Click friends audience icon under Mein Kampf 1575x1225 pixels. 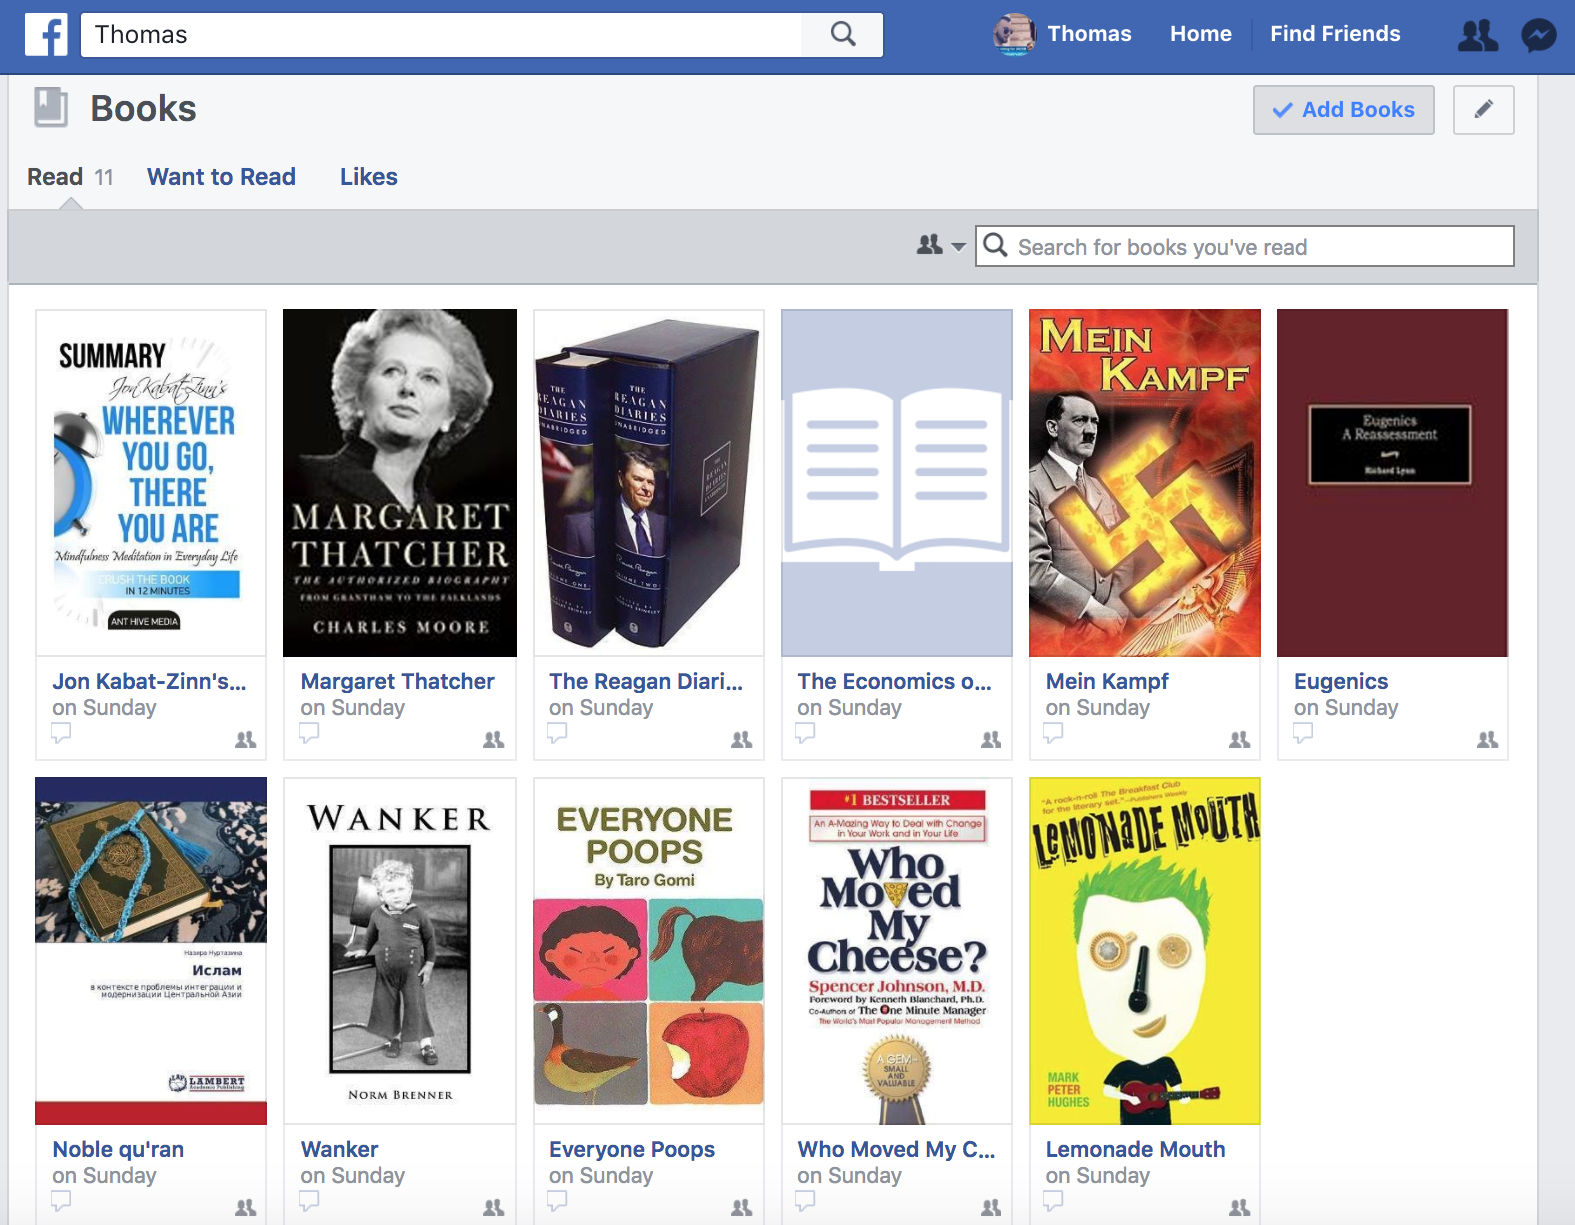1240,740
